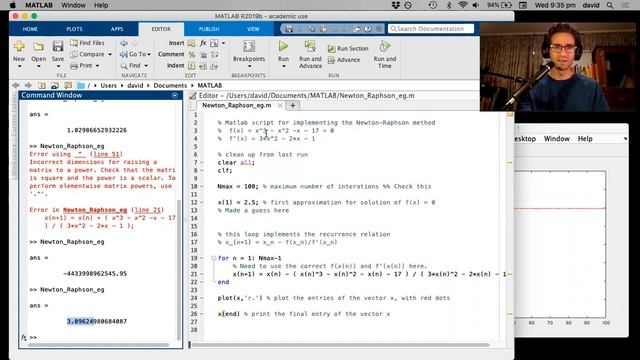Expand the Print dropdown arrow

(x=98, y=66)
